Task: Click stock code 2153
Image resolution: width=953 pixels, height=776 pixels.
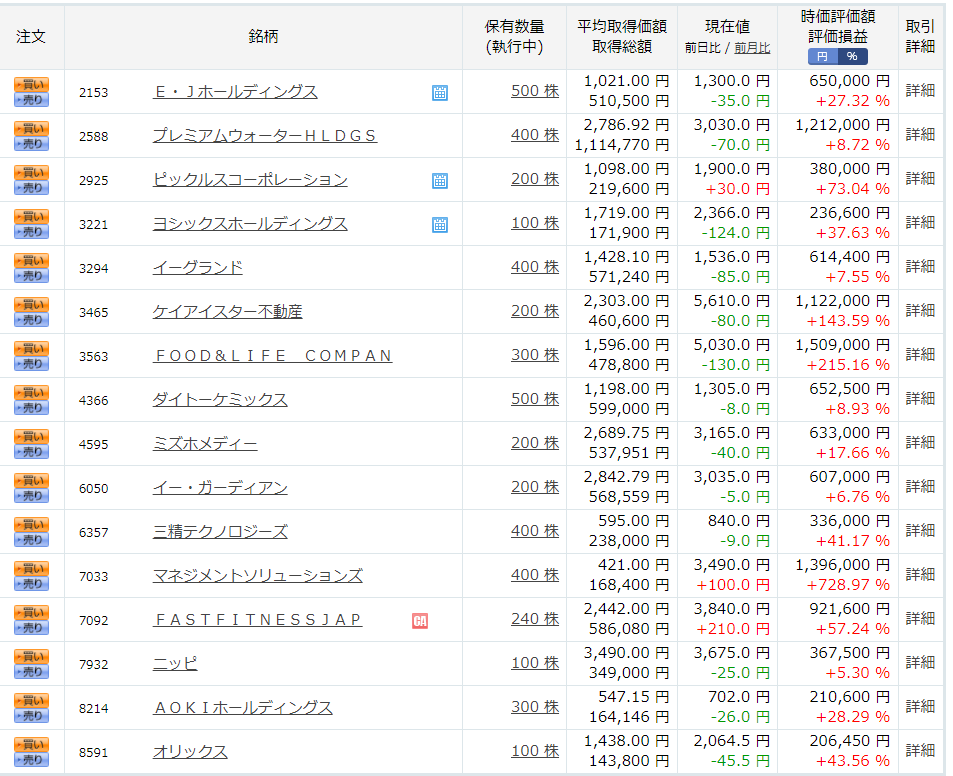Action: coord(94,92)
